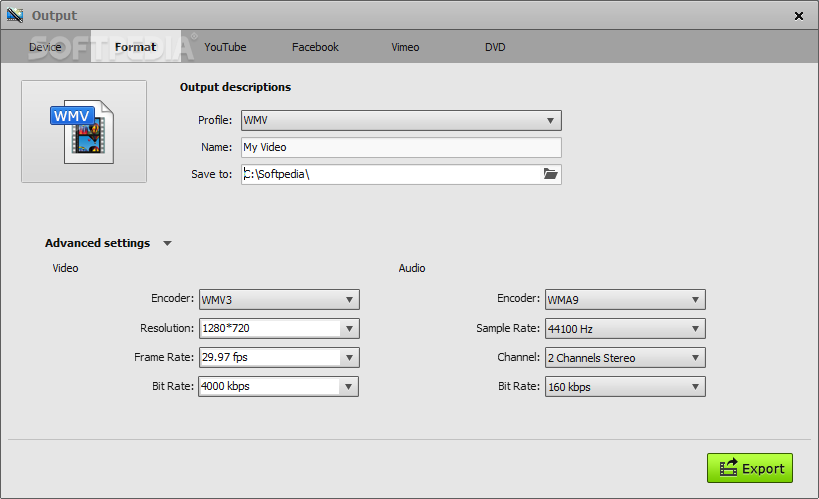Open the Resolution 1280*720 dropdown
The width and height of the screenshot is (819, 499).
click(x=279, y=329)
